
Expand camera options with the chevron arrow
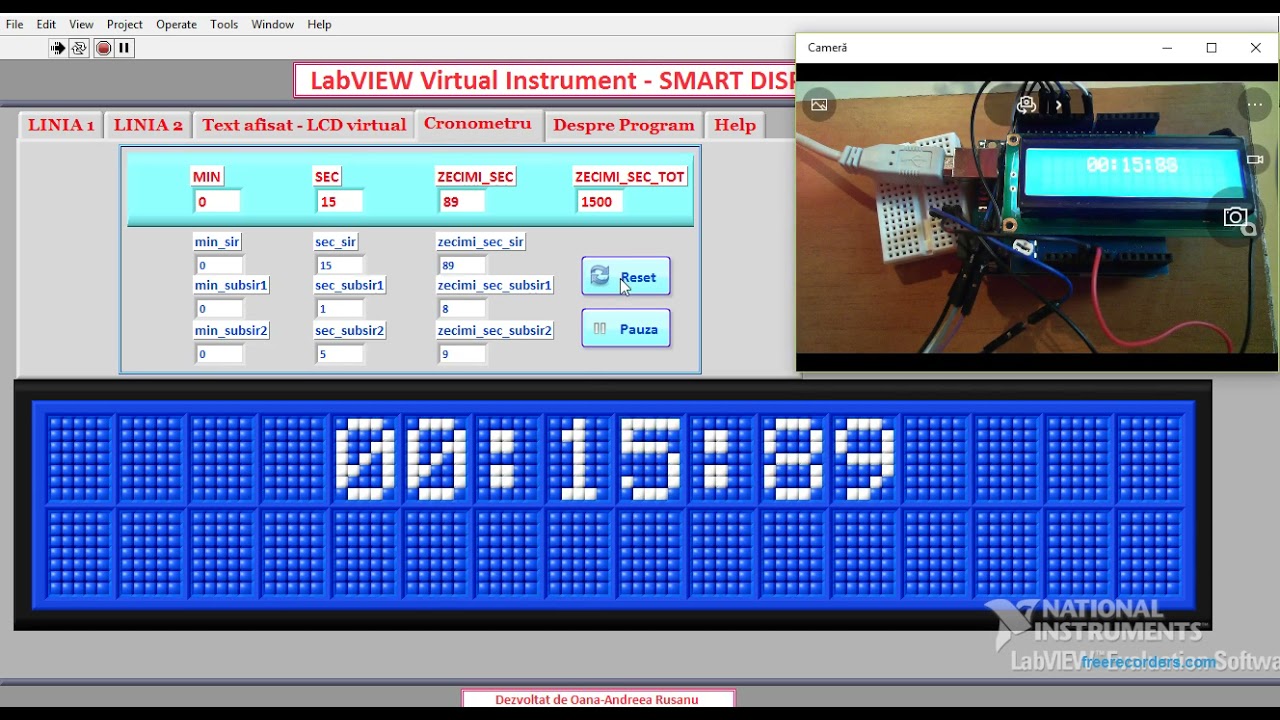(x=1058, y=105)
